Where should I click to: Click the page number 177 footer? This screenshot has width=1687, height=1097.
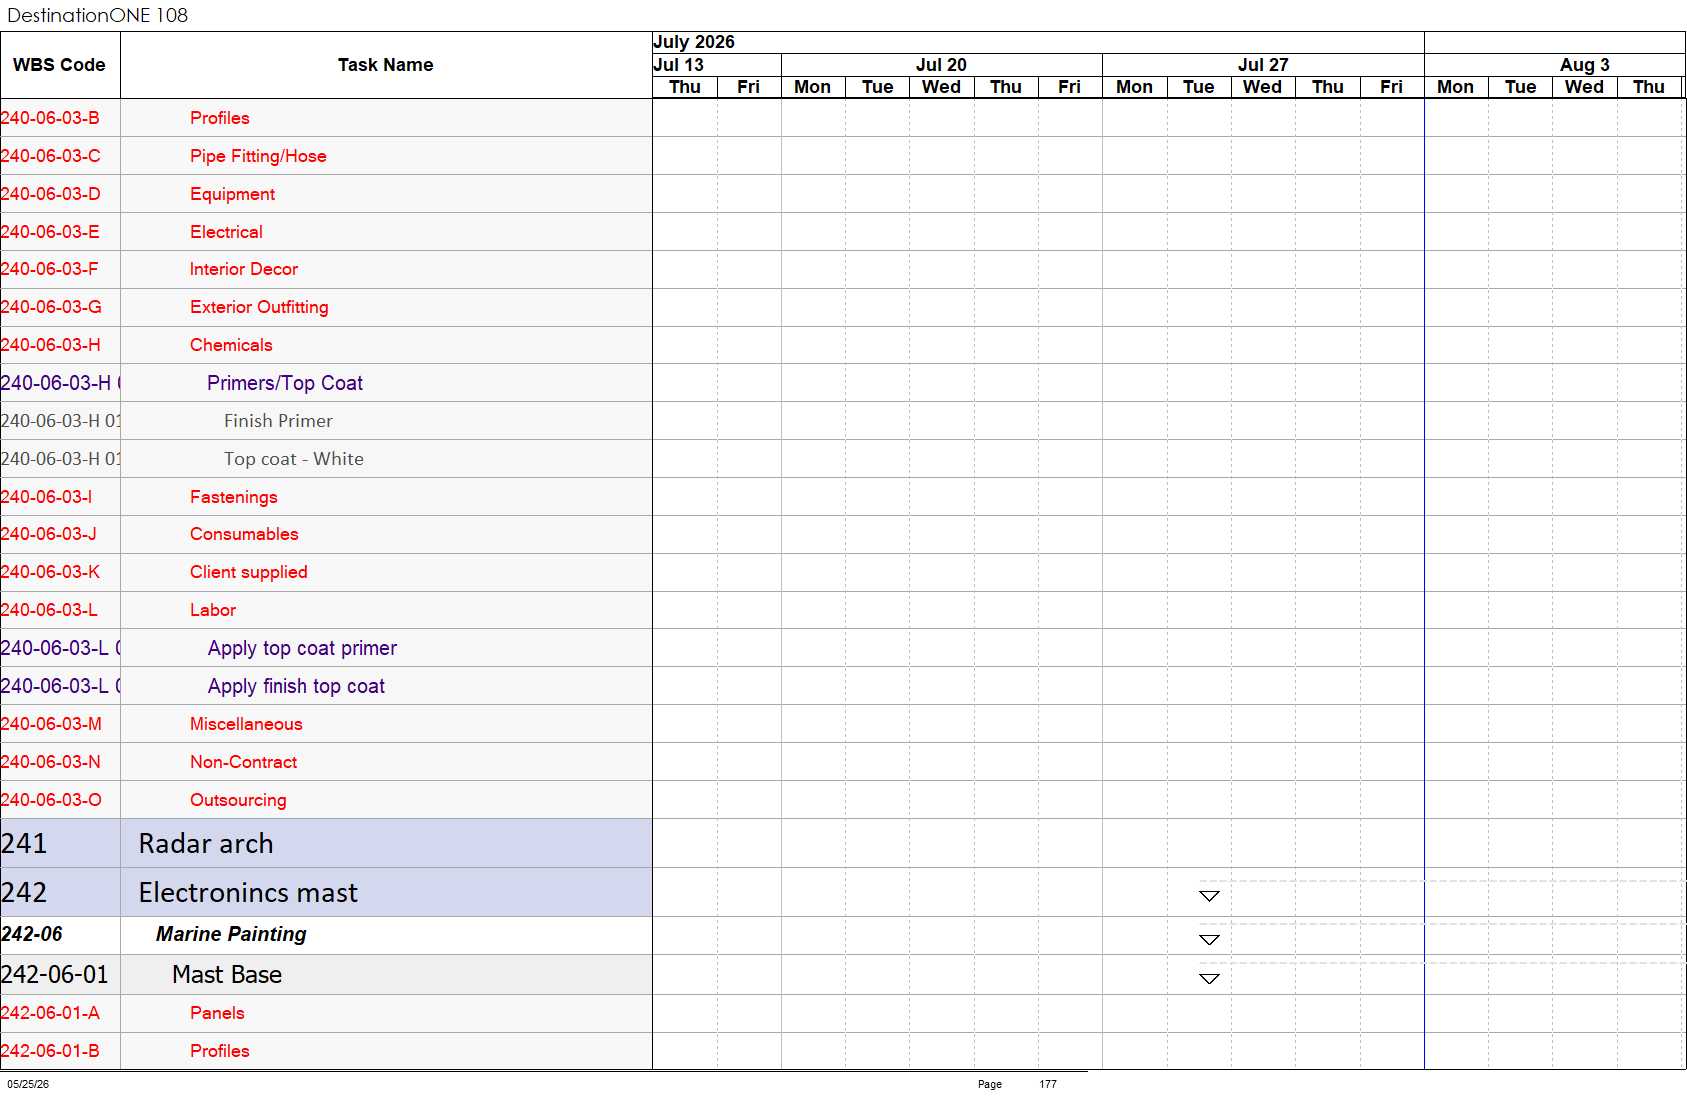(1048, 1084)
